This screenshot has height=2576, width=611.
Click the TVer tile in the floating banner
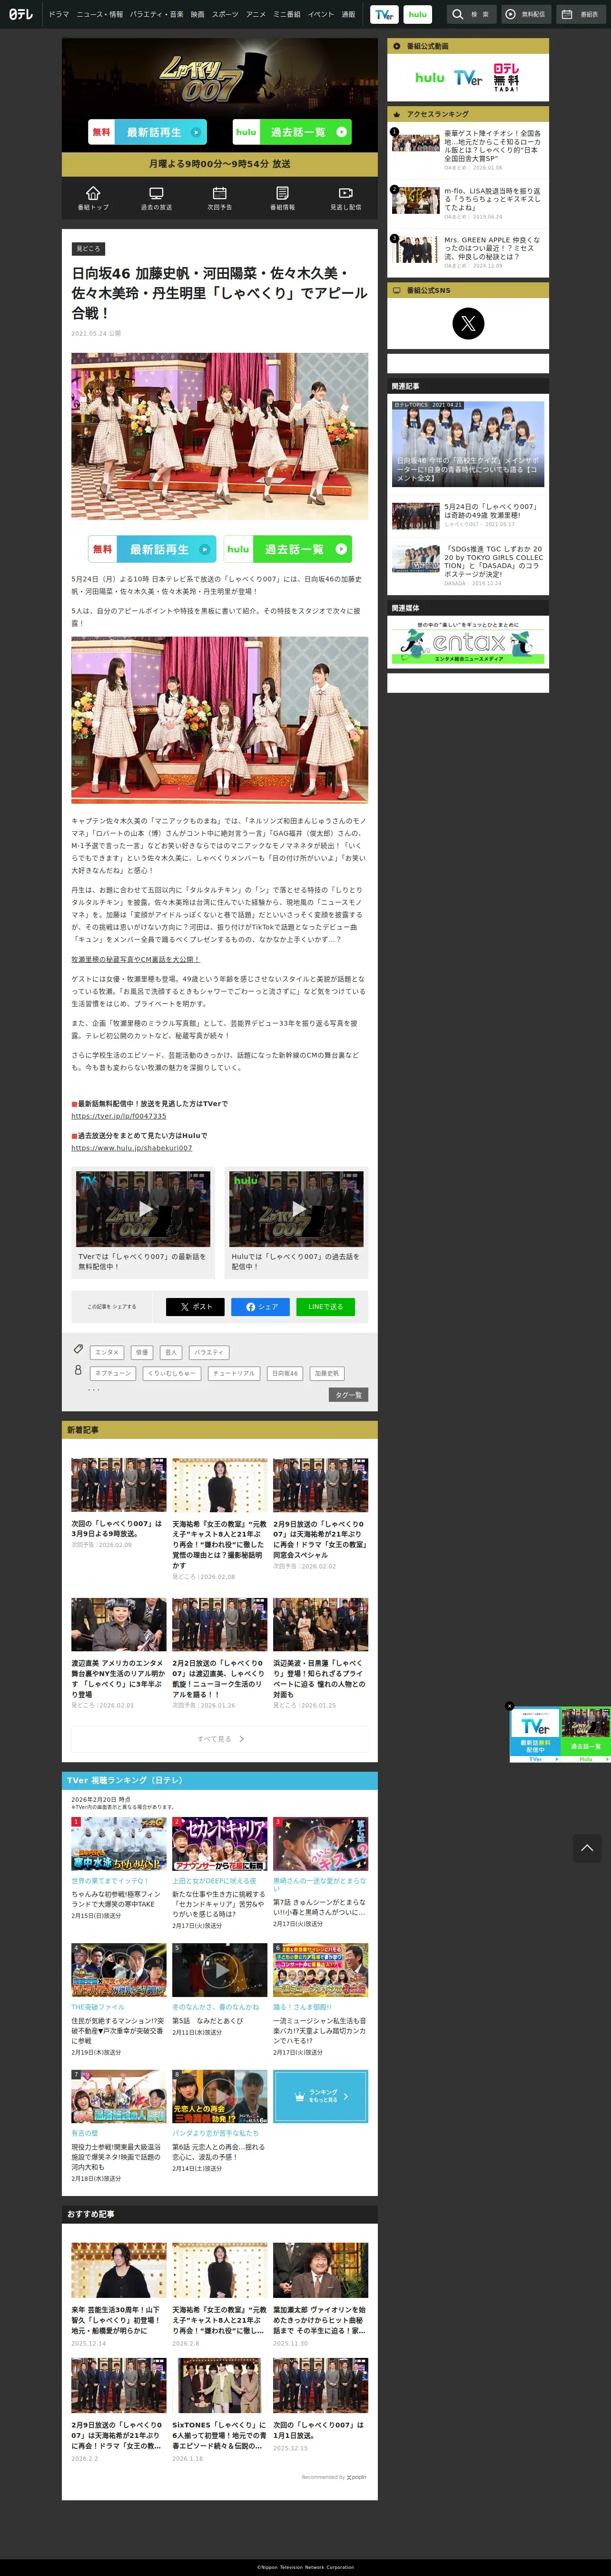tap(535, 1735)
